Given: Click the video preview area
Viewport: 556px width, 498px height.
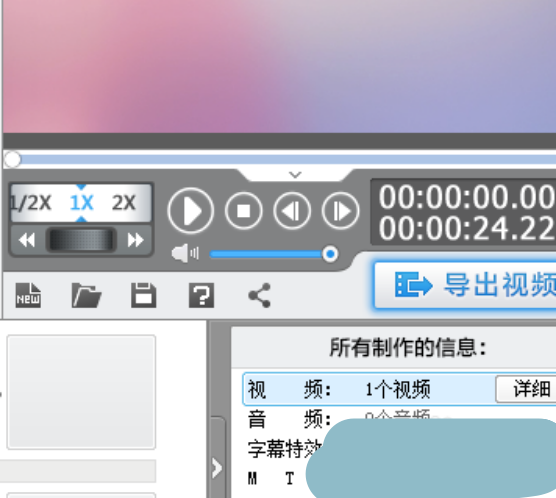Looking at the screenshot, I should click(279, 67).
